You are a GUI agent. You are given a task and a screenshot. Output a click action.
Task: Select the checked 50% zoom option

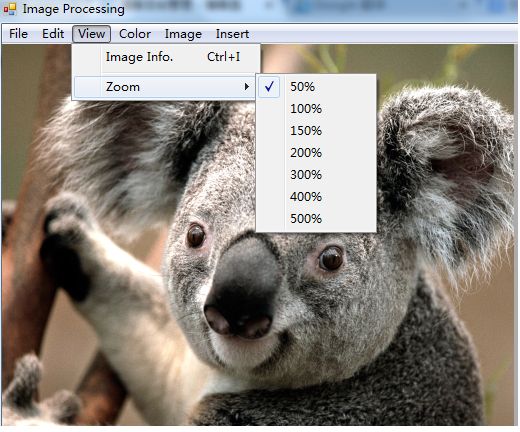click(316, 87)
